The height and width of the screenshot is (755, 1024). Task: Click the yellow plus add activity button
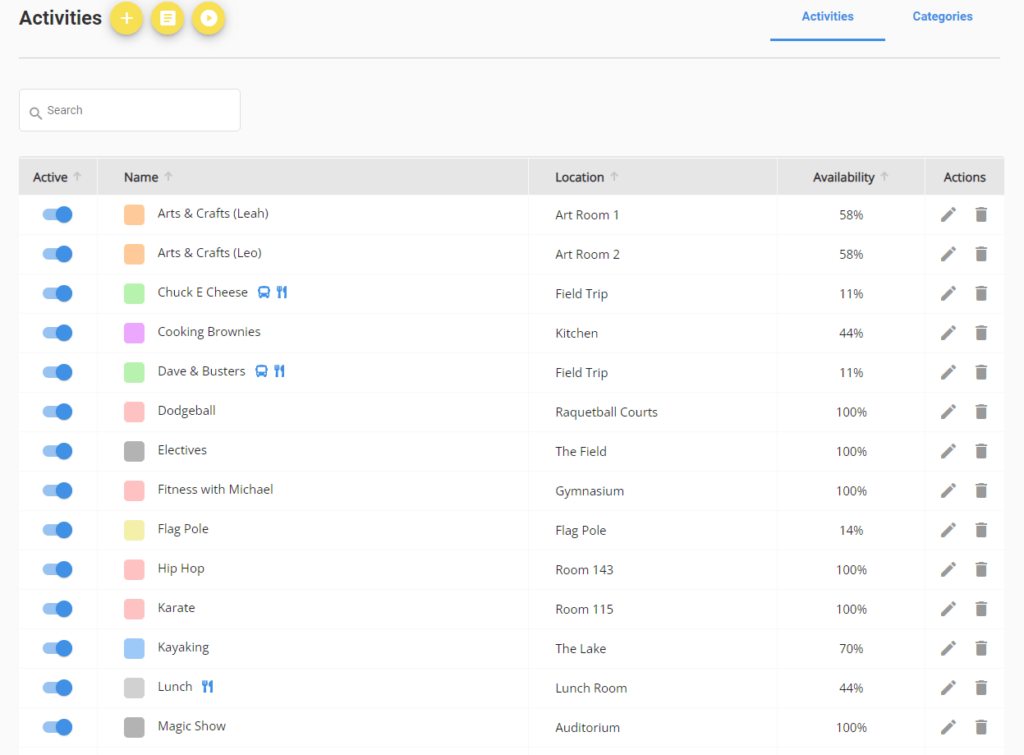(126, 18)
